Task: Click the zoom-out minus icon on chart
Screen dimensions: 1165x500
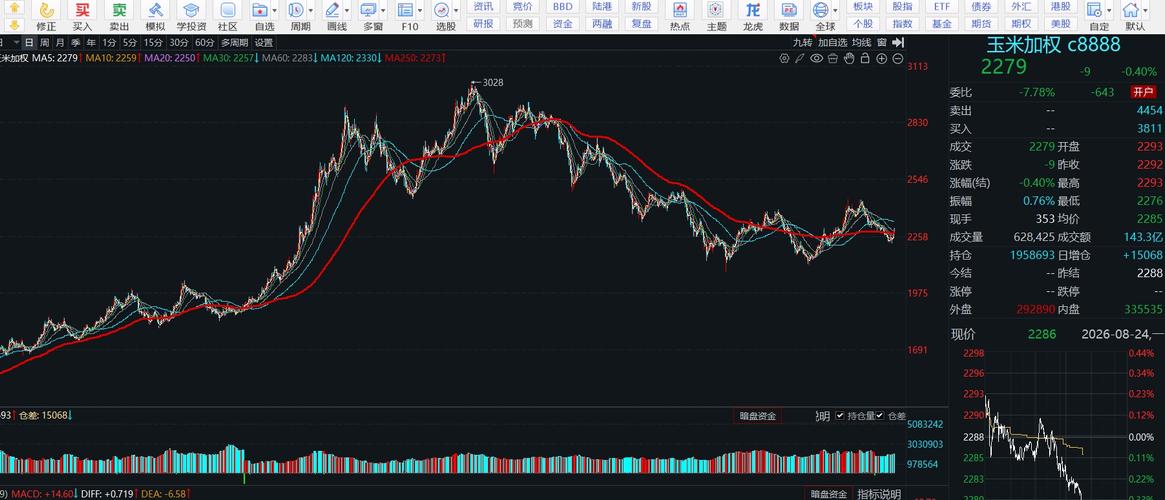Action: pos(898,59)
